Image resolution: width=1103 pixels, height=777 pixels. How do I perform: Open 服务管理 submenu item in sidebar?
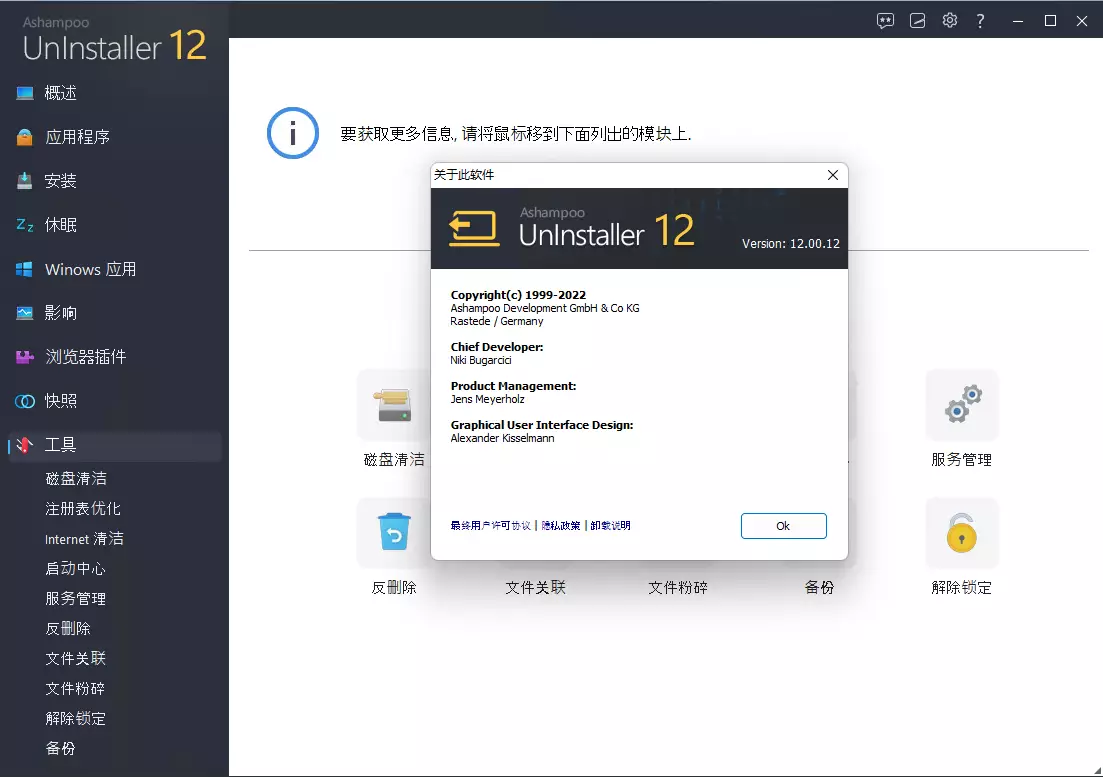coord(75,598)
